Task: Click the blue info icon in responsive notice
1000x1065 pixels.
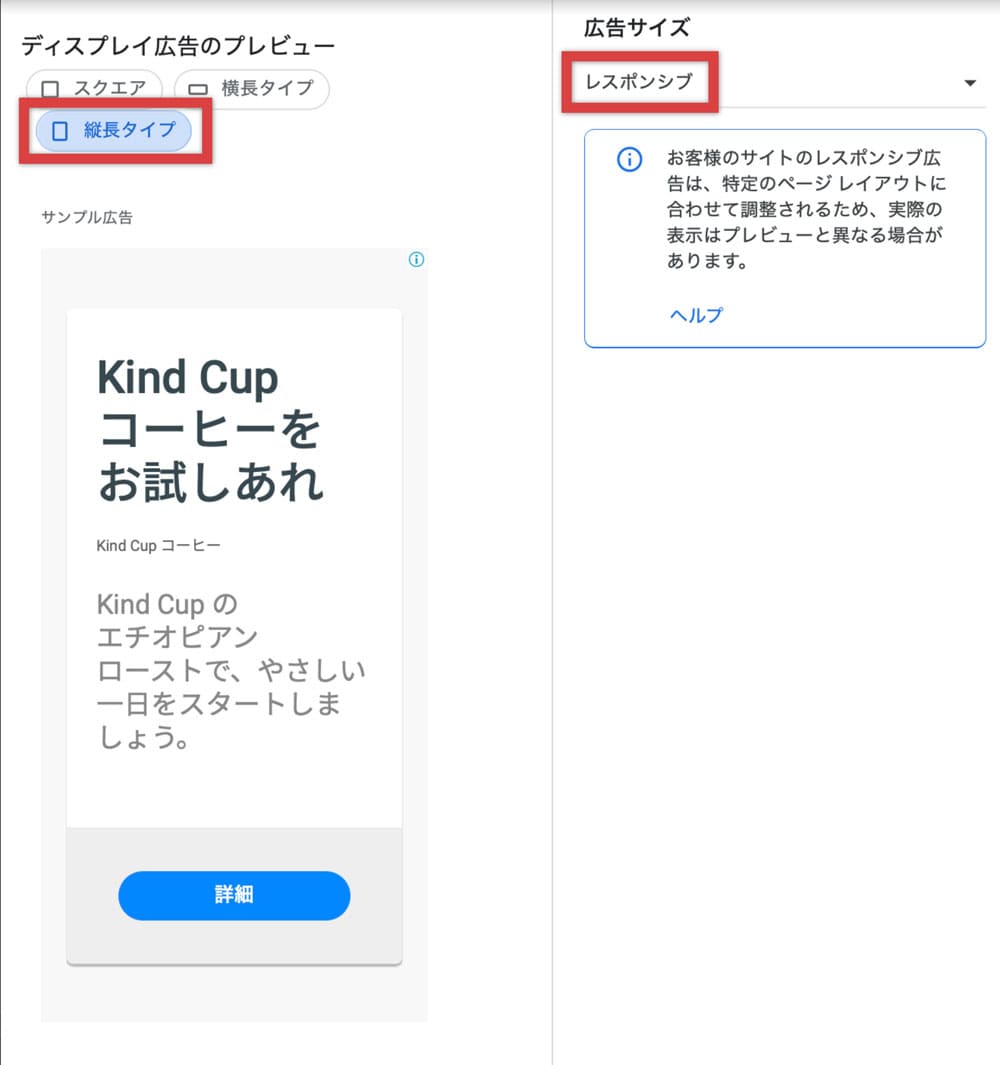Action: click(x=630, y=160)
